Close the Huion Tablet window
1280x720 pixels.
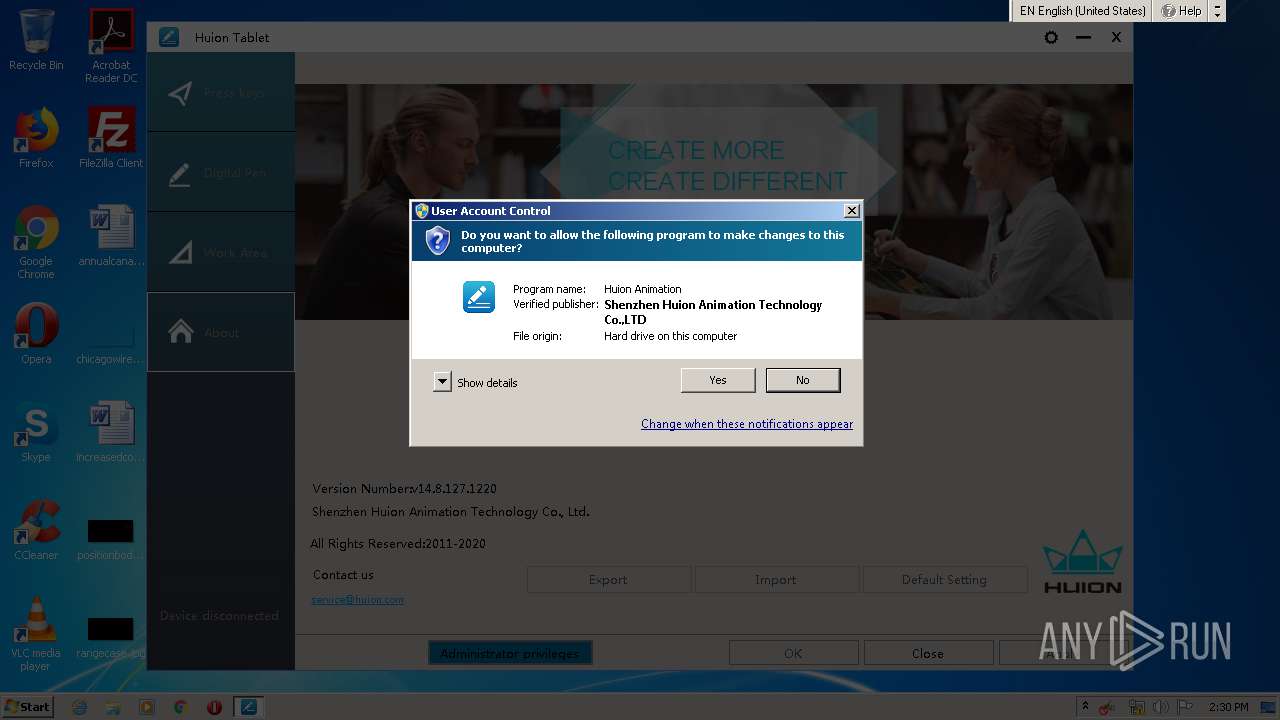click(x=1116, y=37)
